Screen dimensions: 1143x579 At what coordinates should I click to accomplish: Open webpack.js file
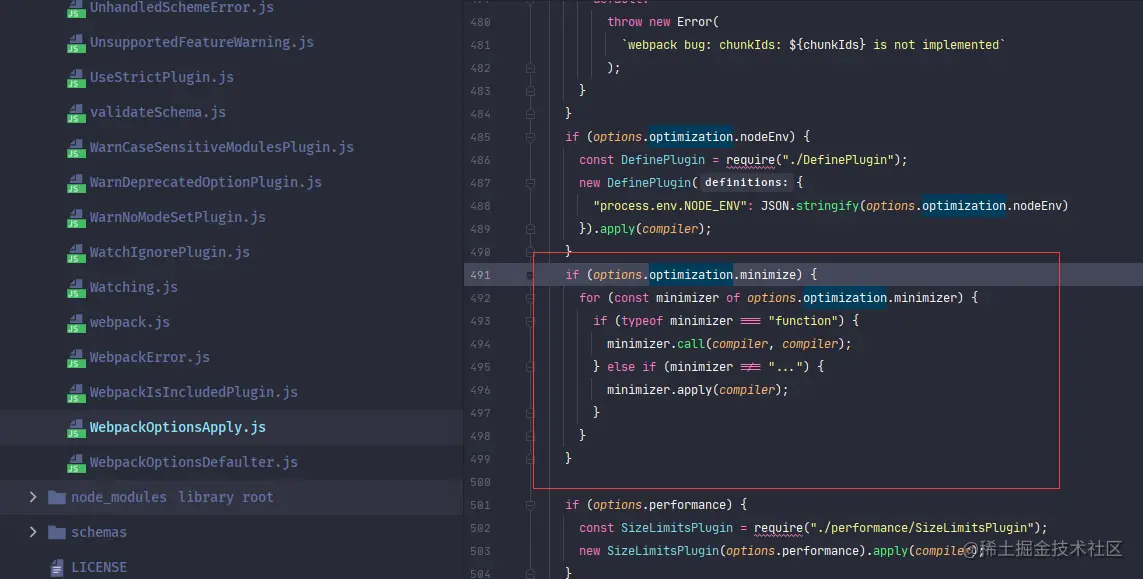[x=129, y=322]
